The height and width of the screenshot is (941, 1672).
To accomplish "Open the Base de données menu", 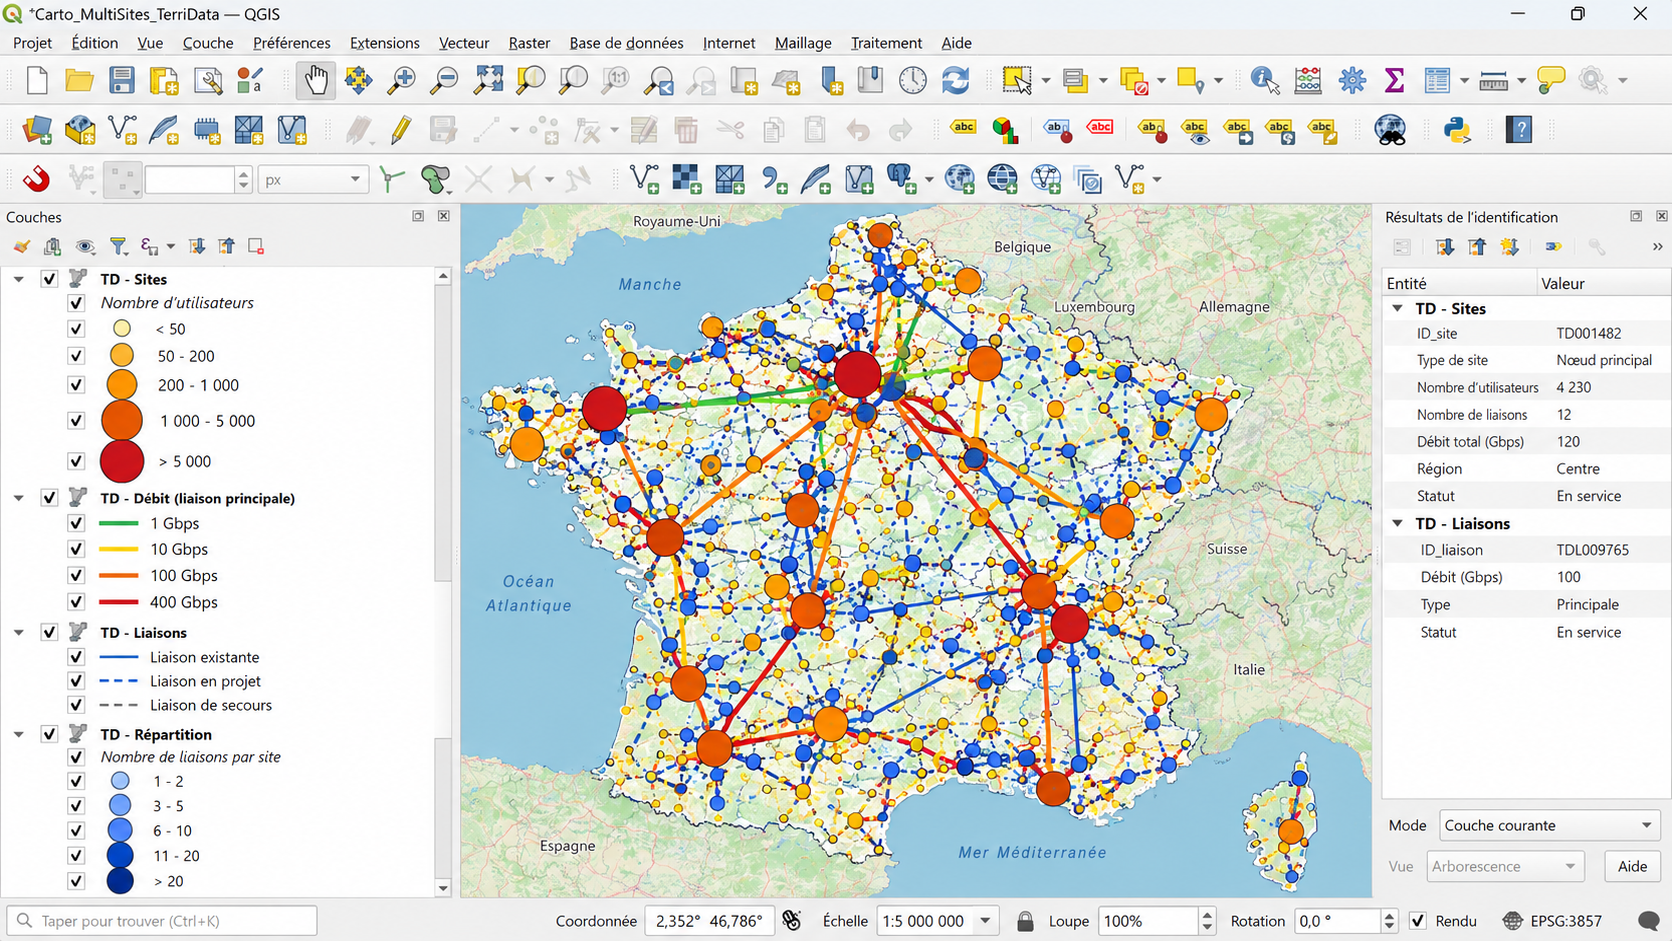I will point(626,43).
